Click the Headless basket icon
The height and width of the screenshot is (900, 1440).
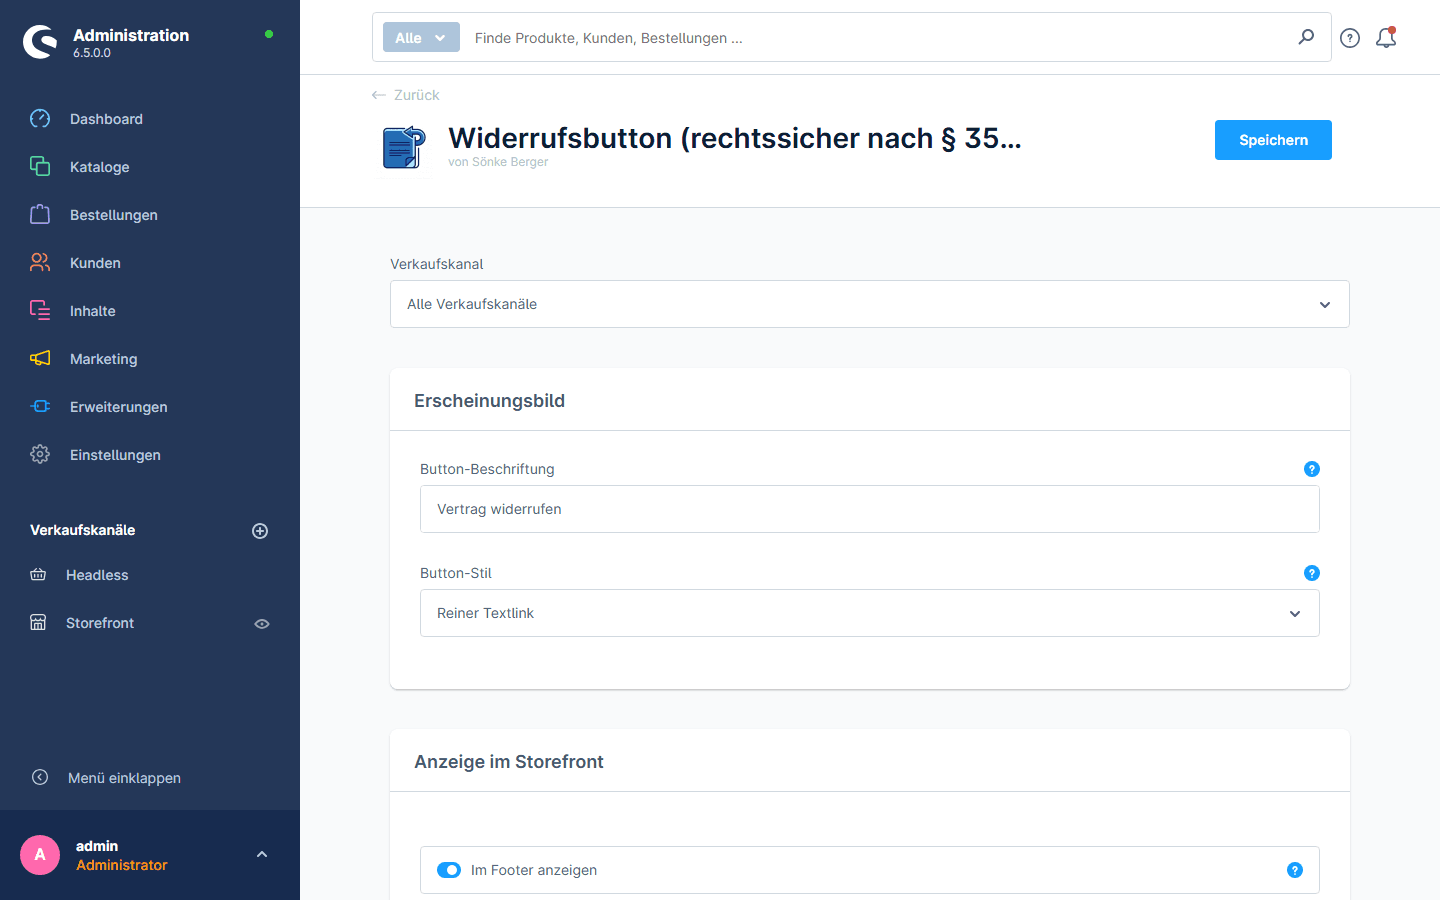(38, 575)
